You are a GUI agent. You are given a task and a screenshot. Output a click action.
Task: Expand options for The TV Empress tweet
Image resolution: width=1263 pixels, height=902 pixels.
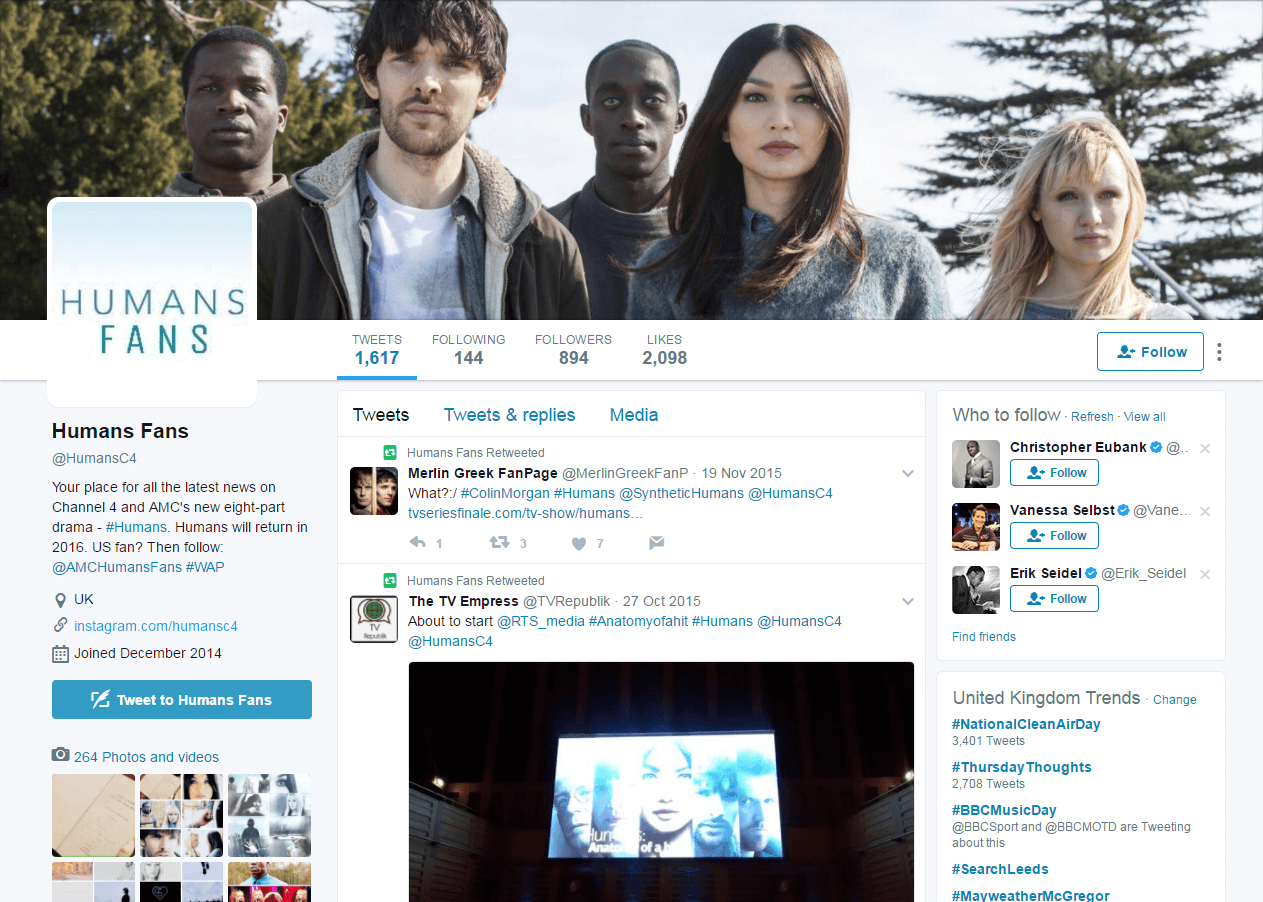[908, 601]
